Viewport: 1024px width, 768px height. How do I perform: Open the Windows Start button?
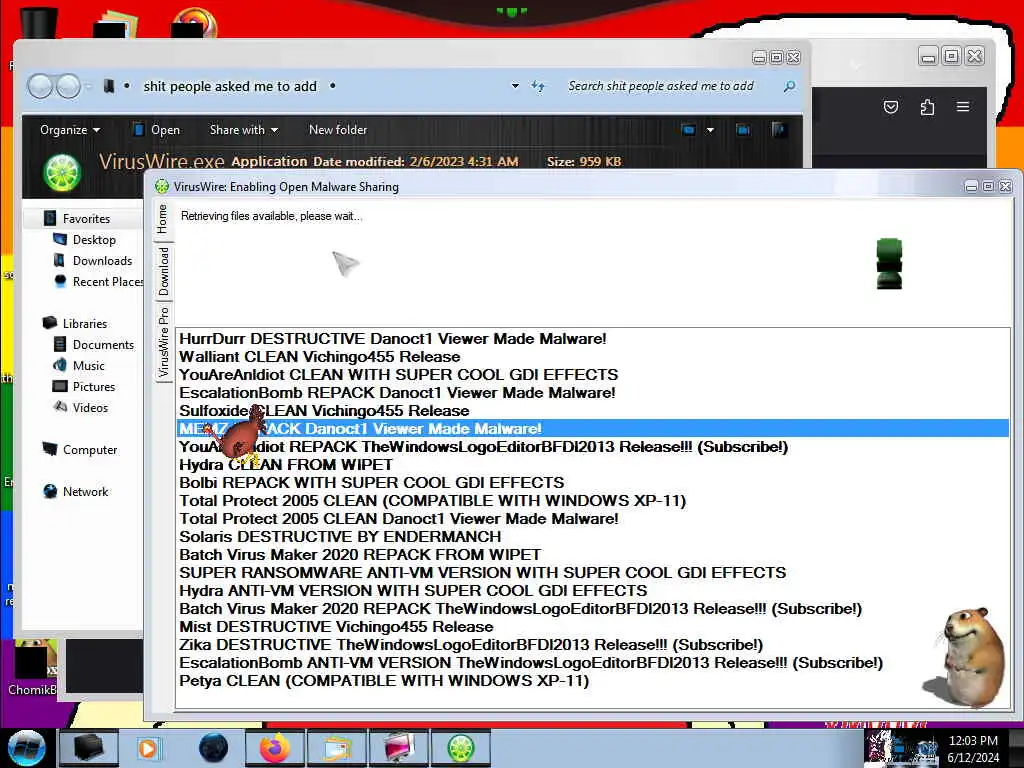pos(27,748)
